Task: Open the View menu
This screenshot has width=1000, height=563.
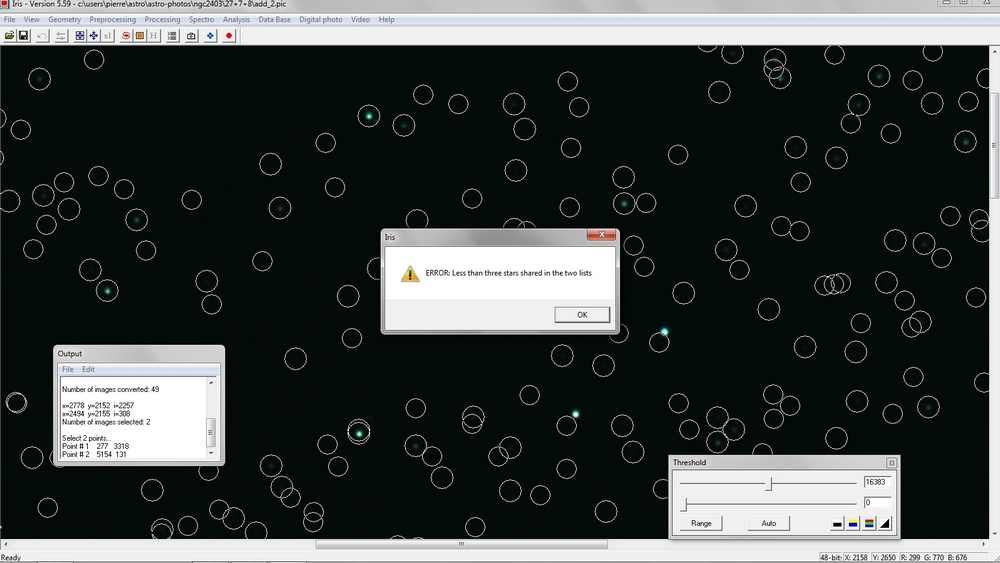Action: point(31,20)
